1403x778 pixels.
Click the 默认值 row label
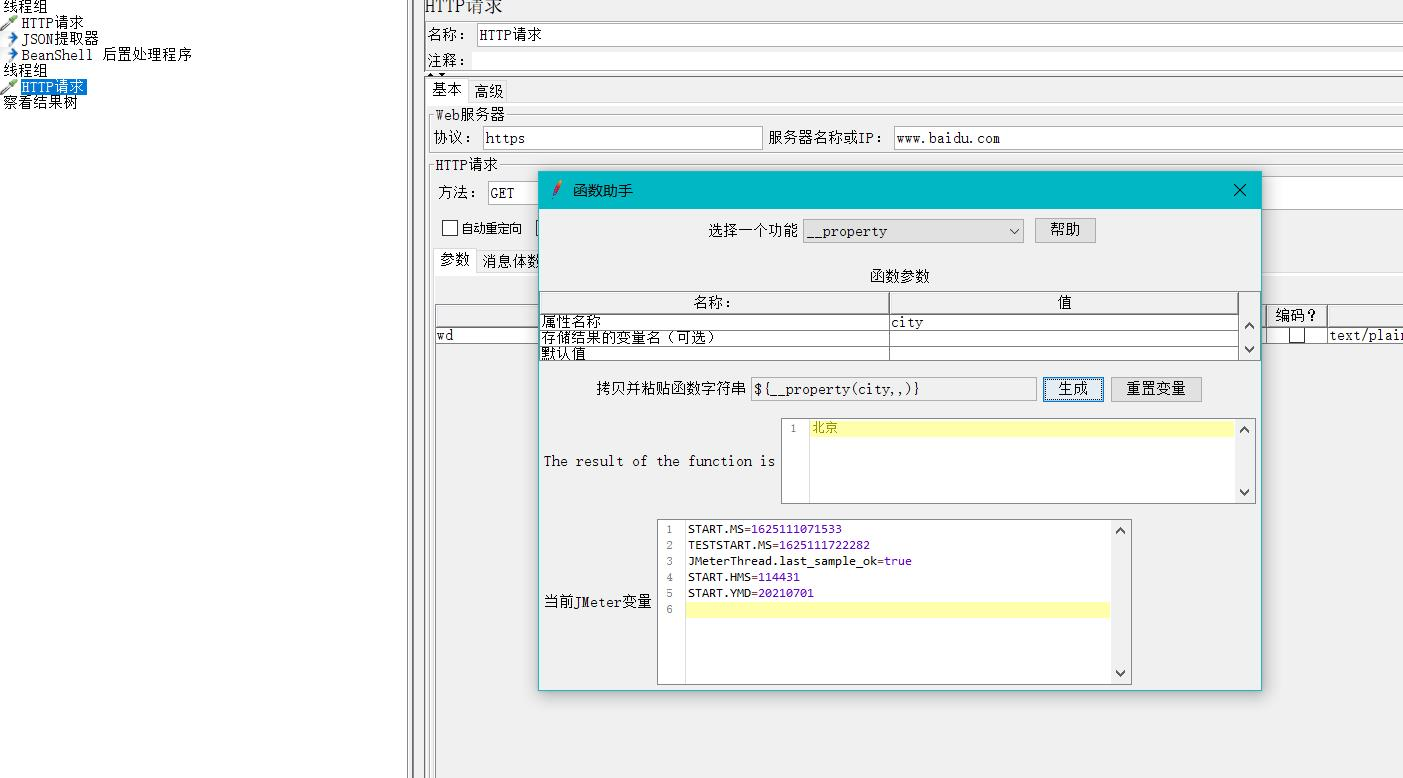click(715, 353)
